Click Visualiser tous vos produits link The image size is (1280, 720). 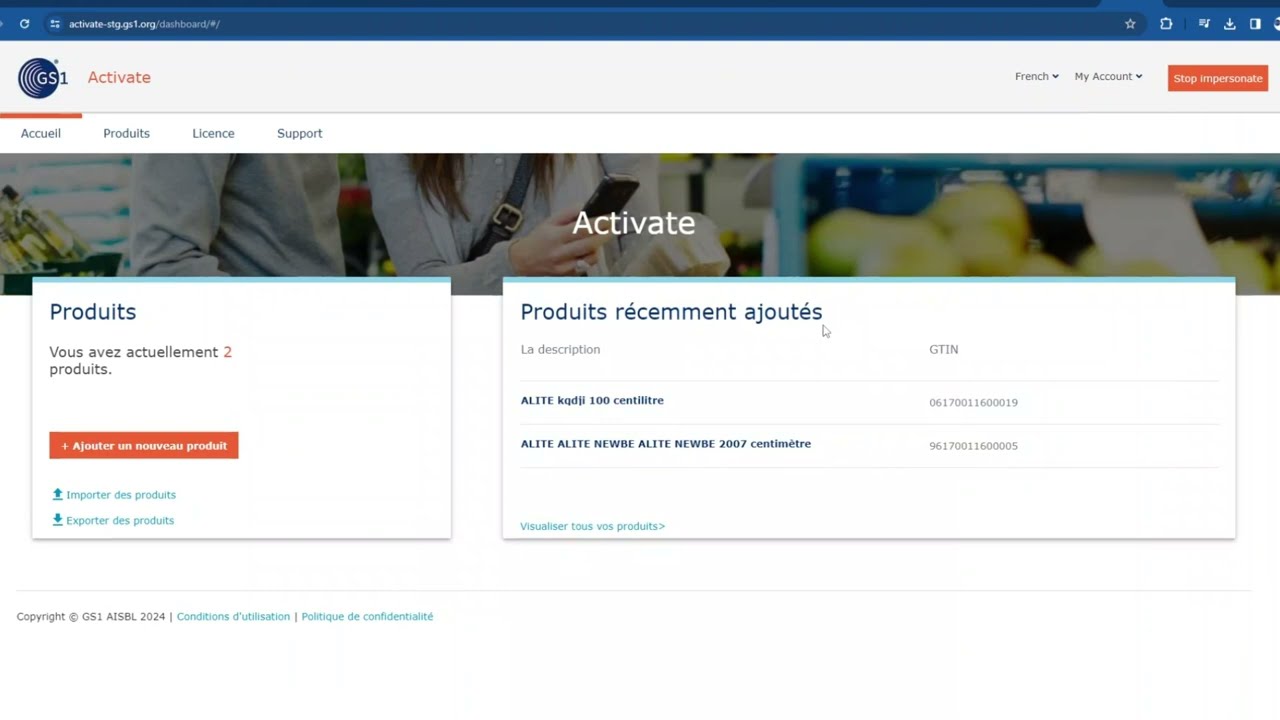point(592,526)
